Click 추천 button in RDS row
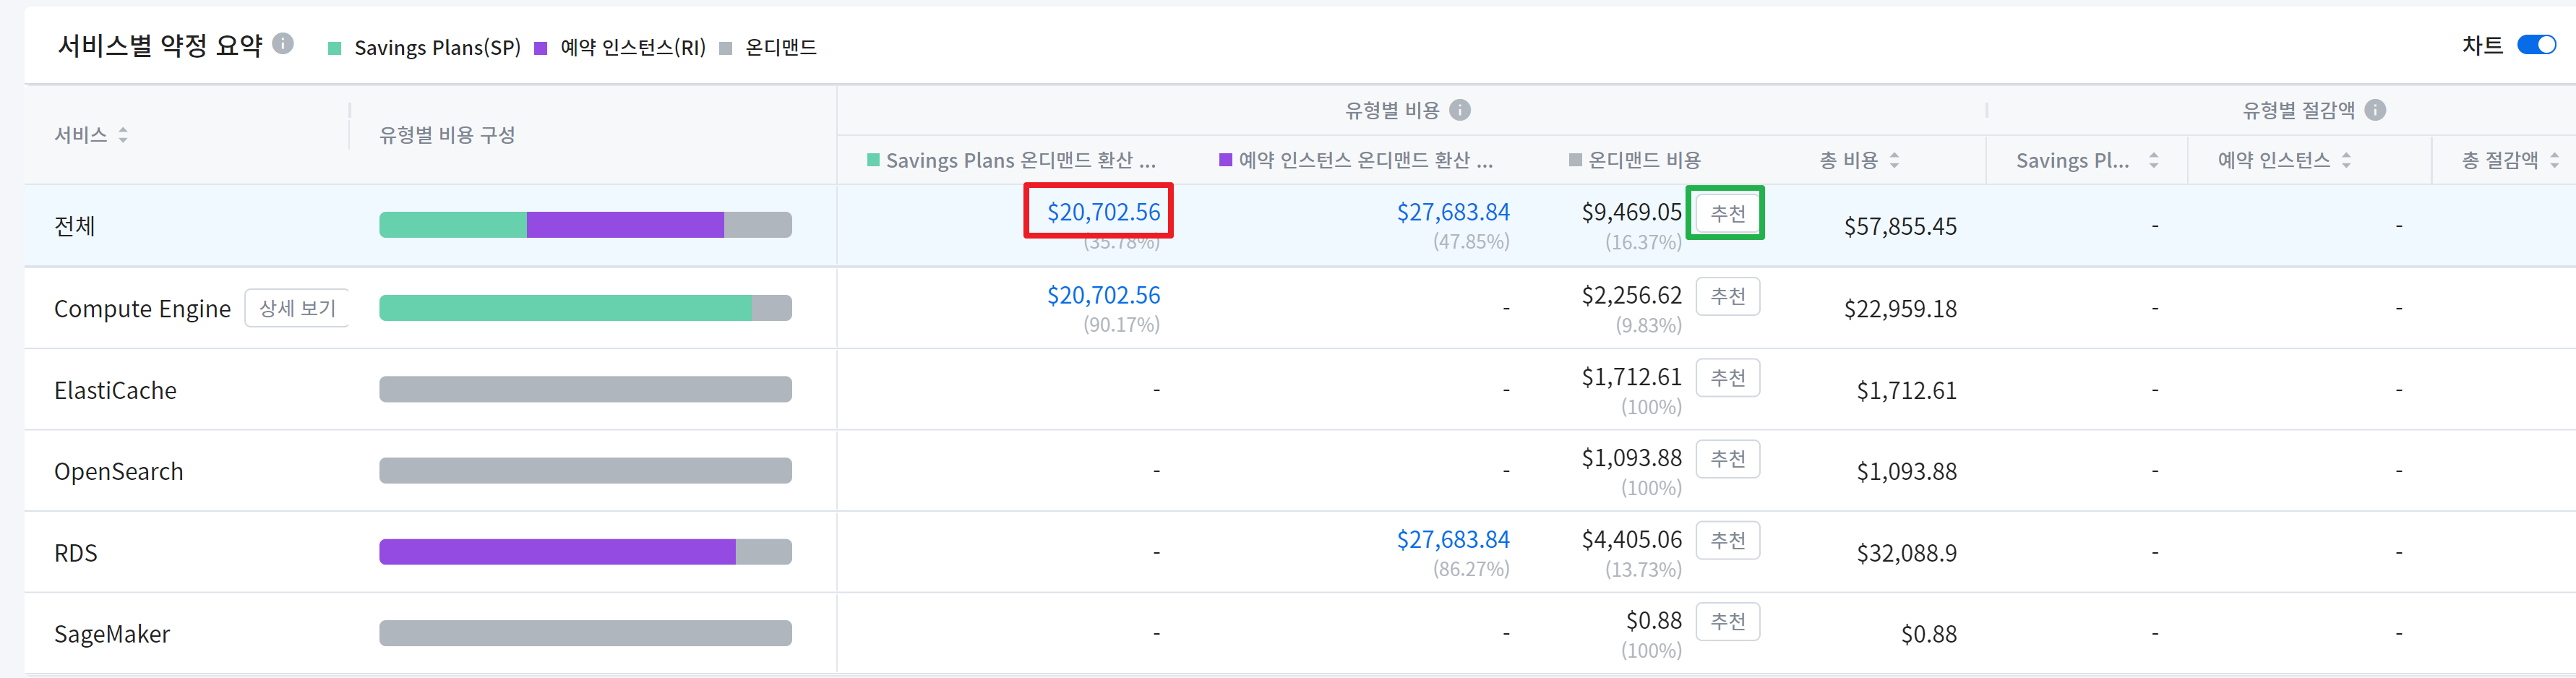2576x678 pixels. tap(1727, 541)
